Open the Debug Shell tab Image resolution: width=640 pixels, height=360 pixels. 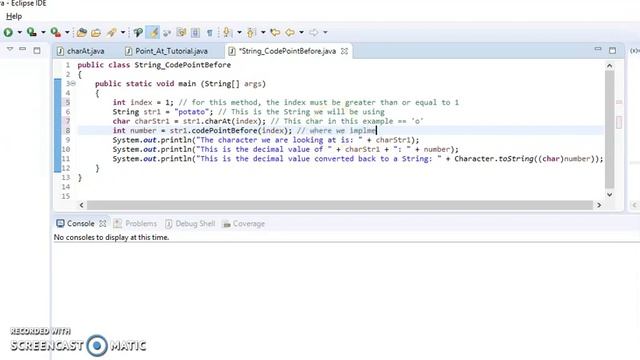pyautogui.click(x=190, y=224)
